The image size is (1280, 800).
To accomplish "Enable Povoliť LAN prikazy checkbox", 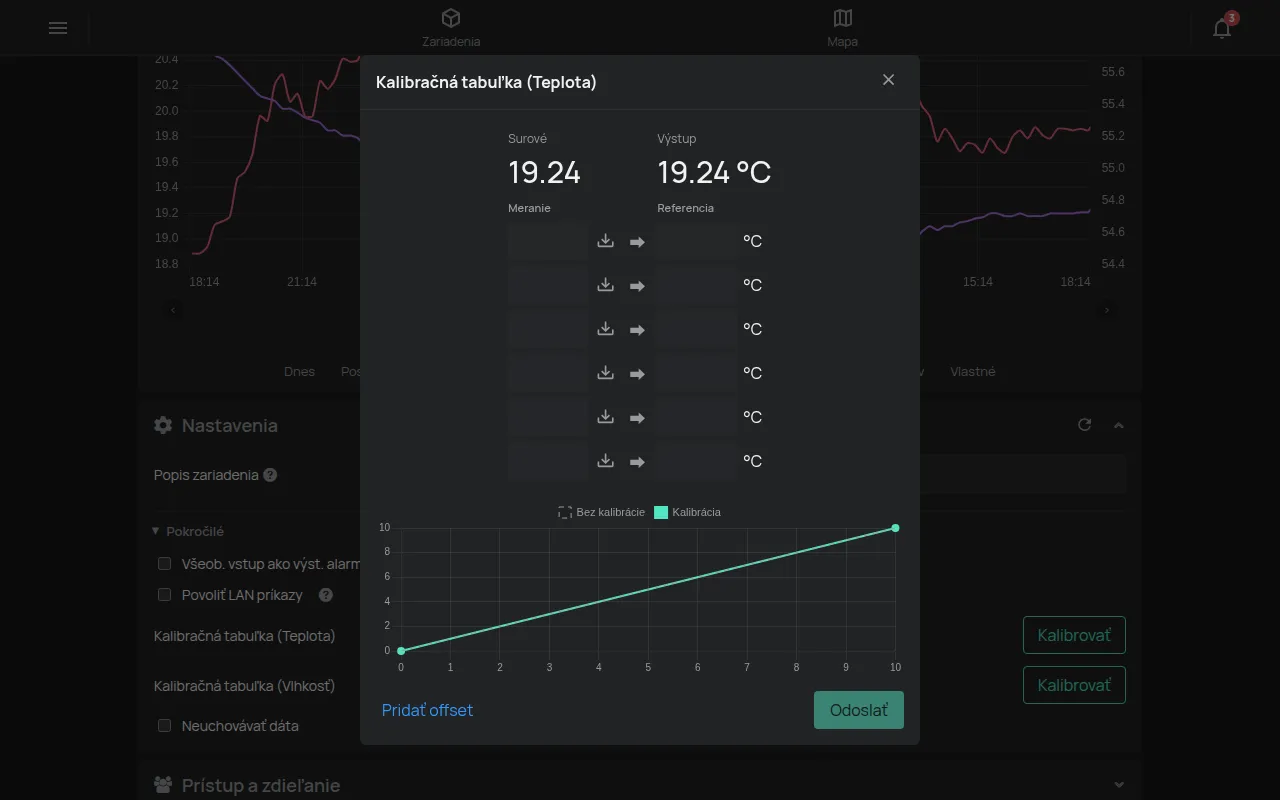I will pyautogui.click(x=165, y=595).
